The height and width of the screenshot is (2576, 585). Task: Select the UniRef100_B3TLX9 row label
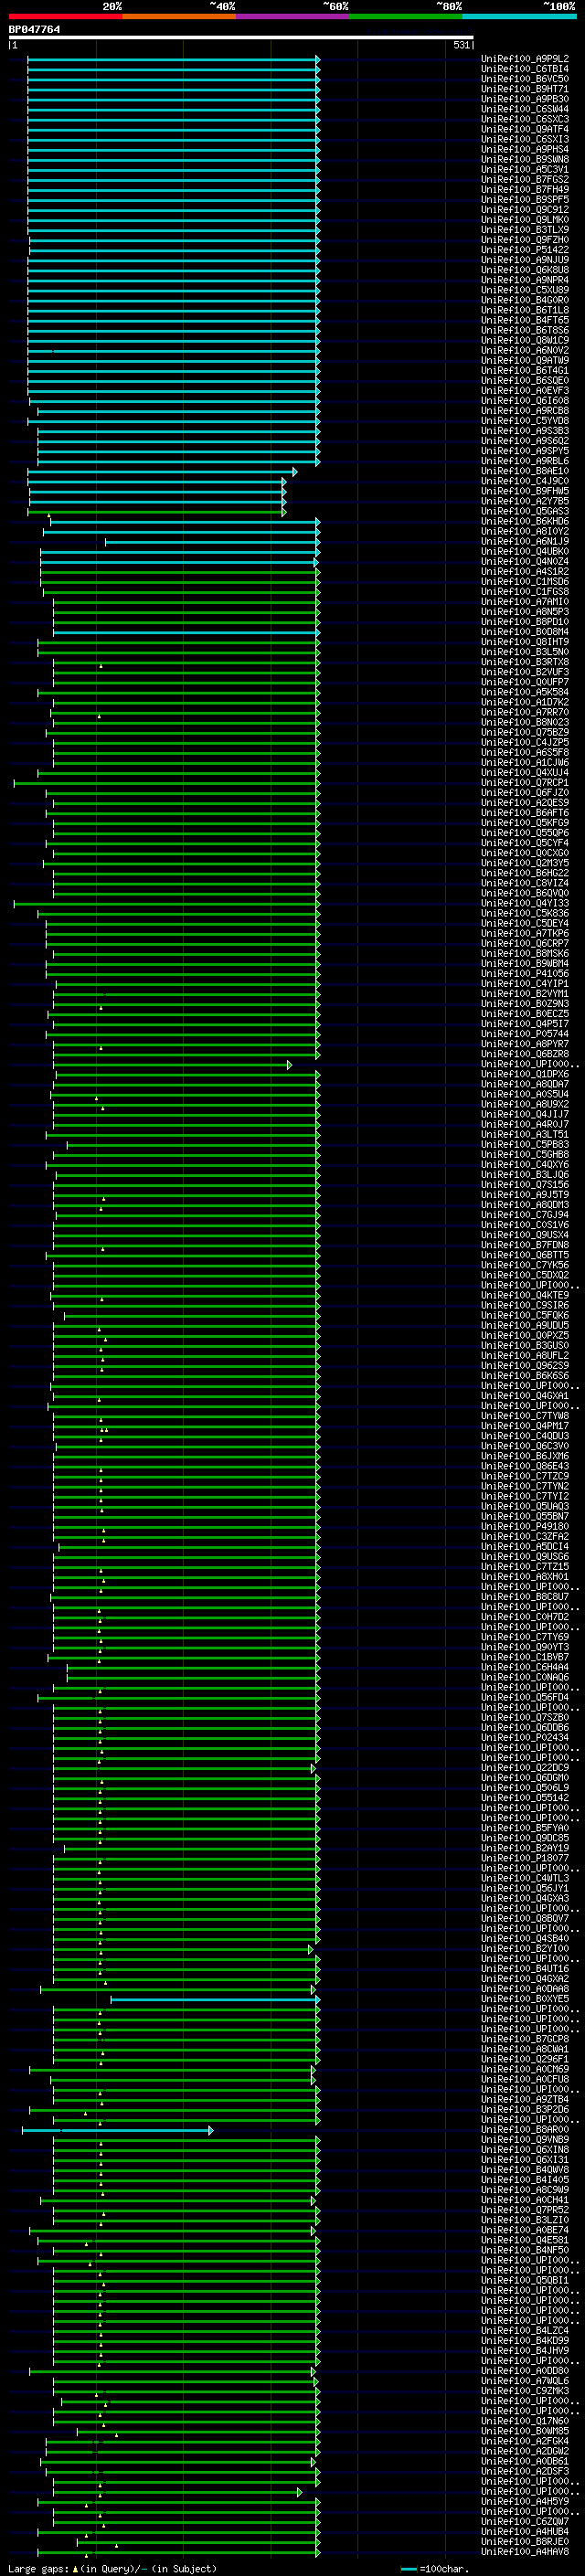pyautogui.click(x=525, y=230)
